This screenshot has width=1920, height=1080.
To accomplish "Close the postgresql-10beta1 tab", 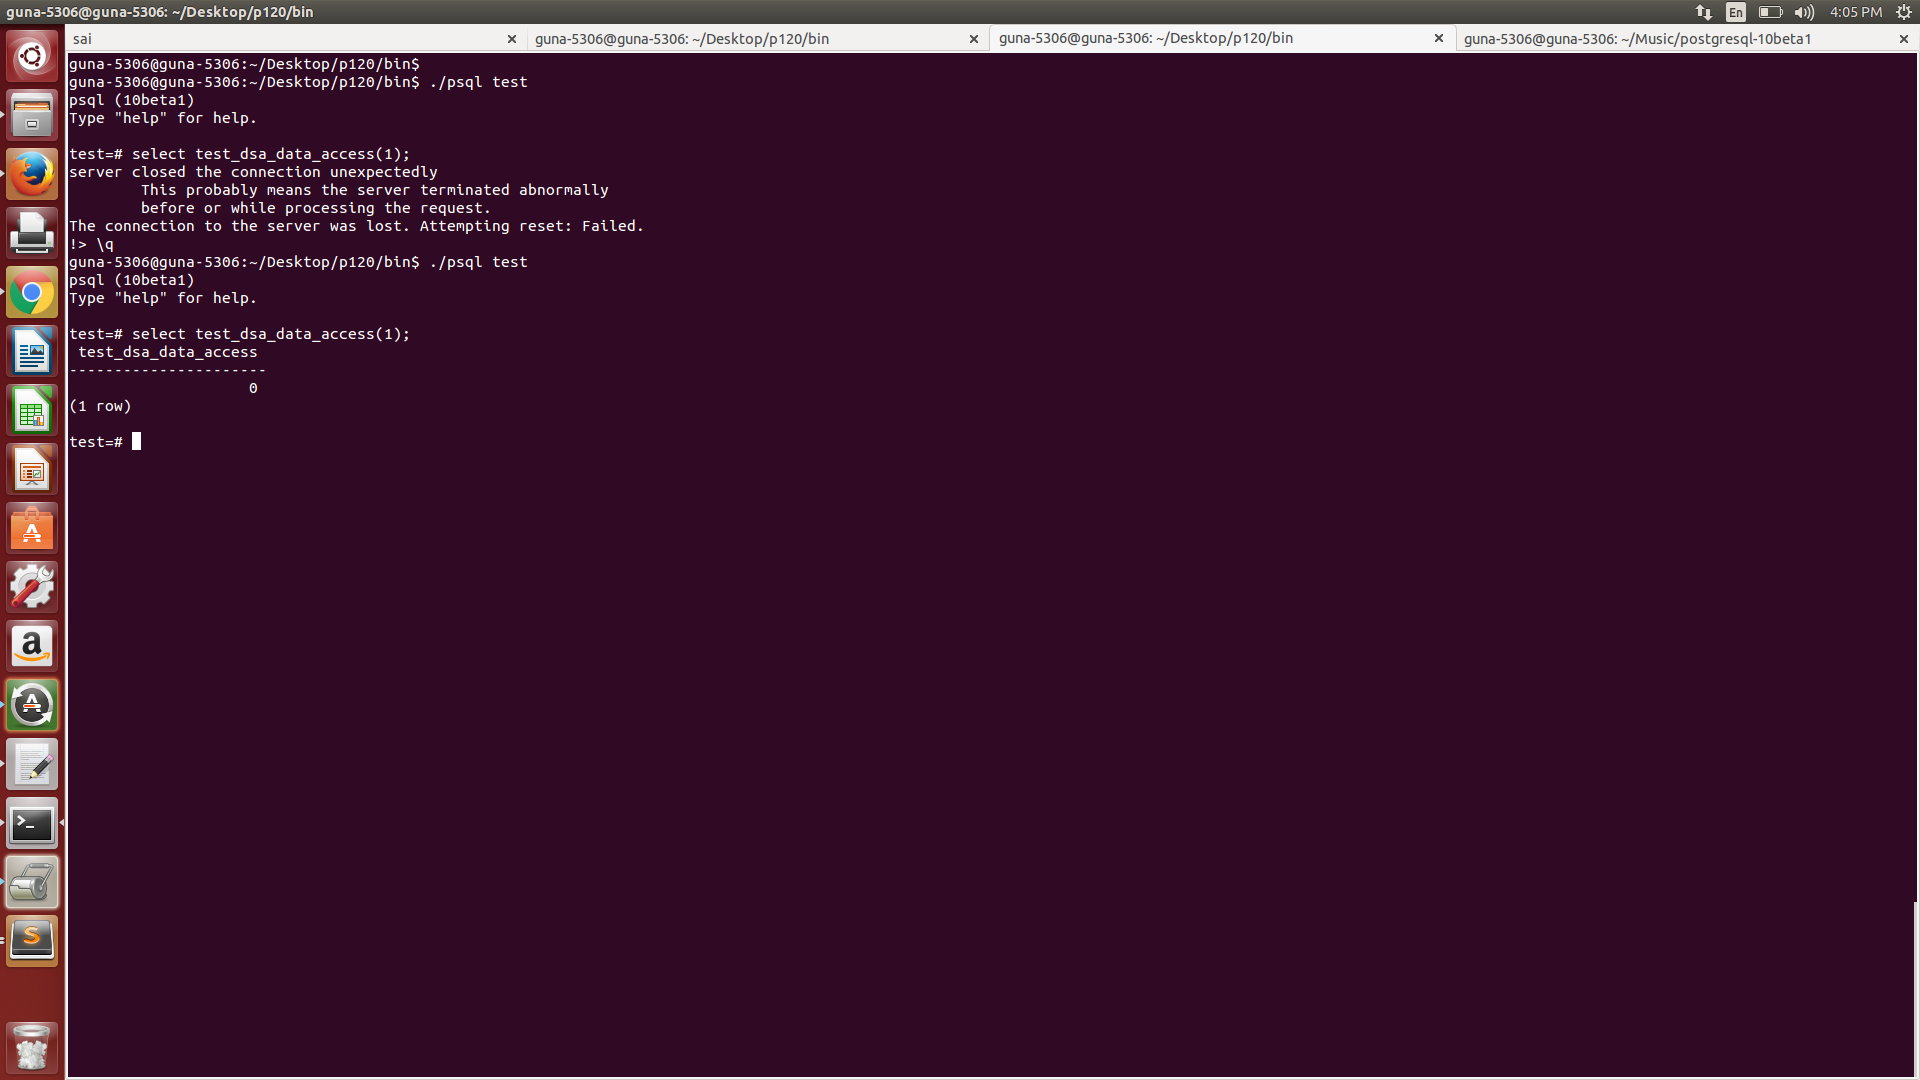I will tap(1903, 39).
